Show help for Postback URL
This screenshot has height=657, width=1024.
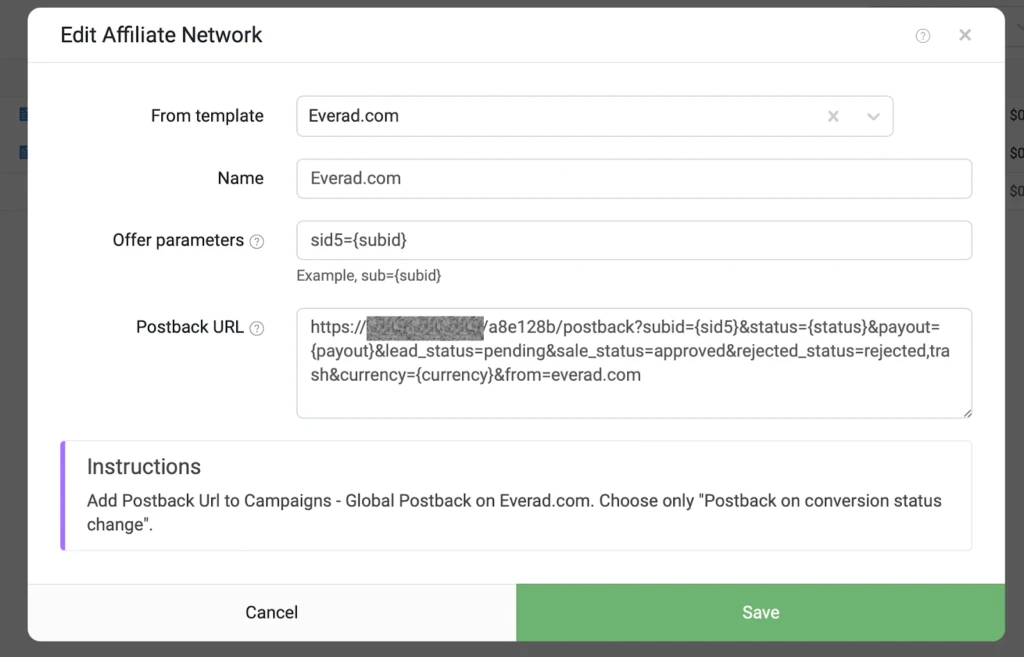click(257, 328)
